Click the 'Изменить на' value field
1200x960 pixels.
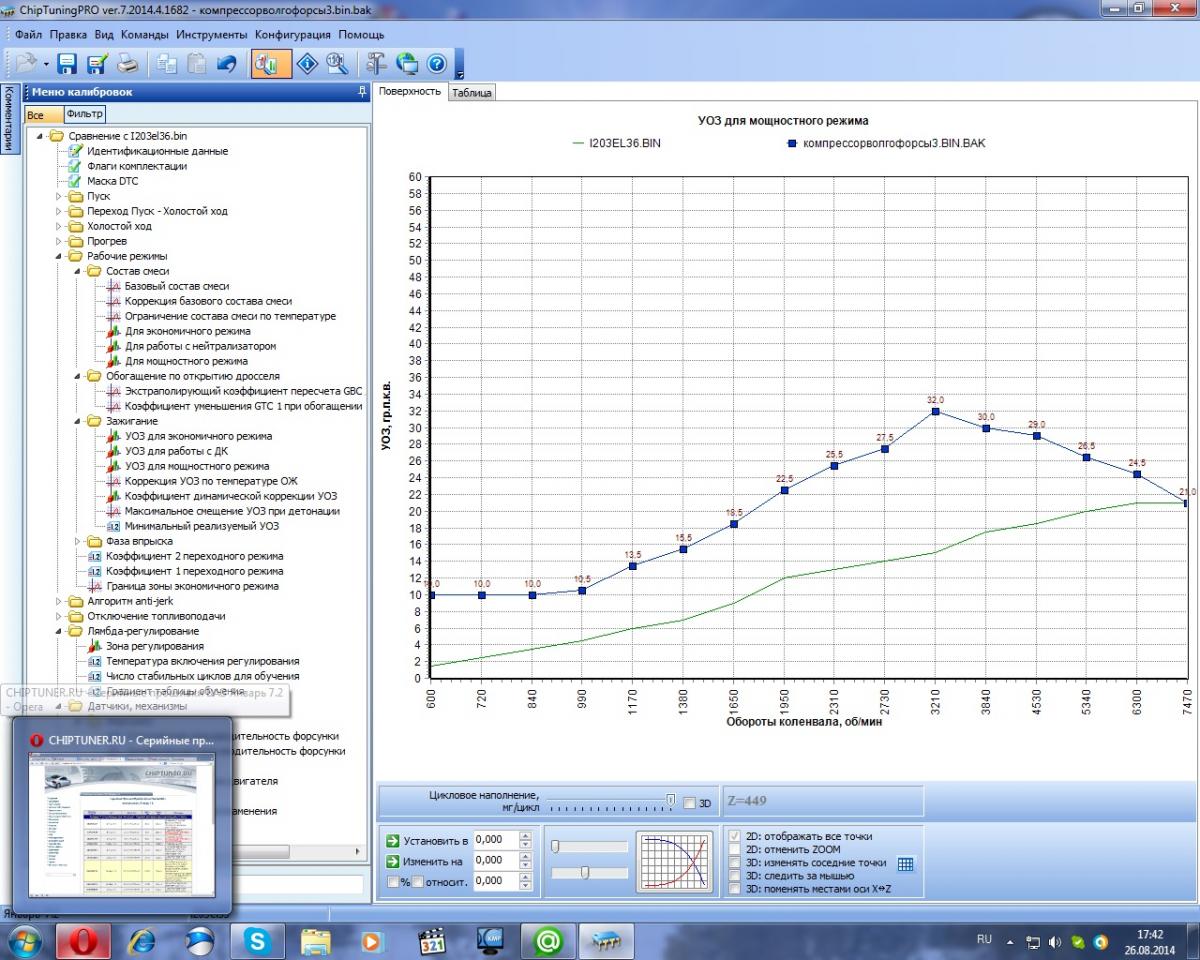[496, 861]
